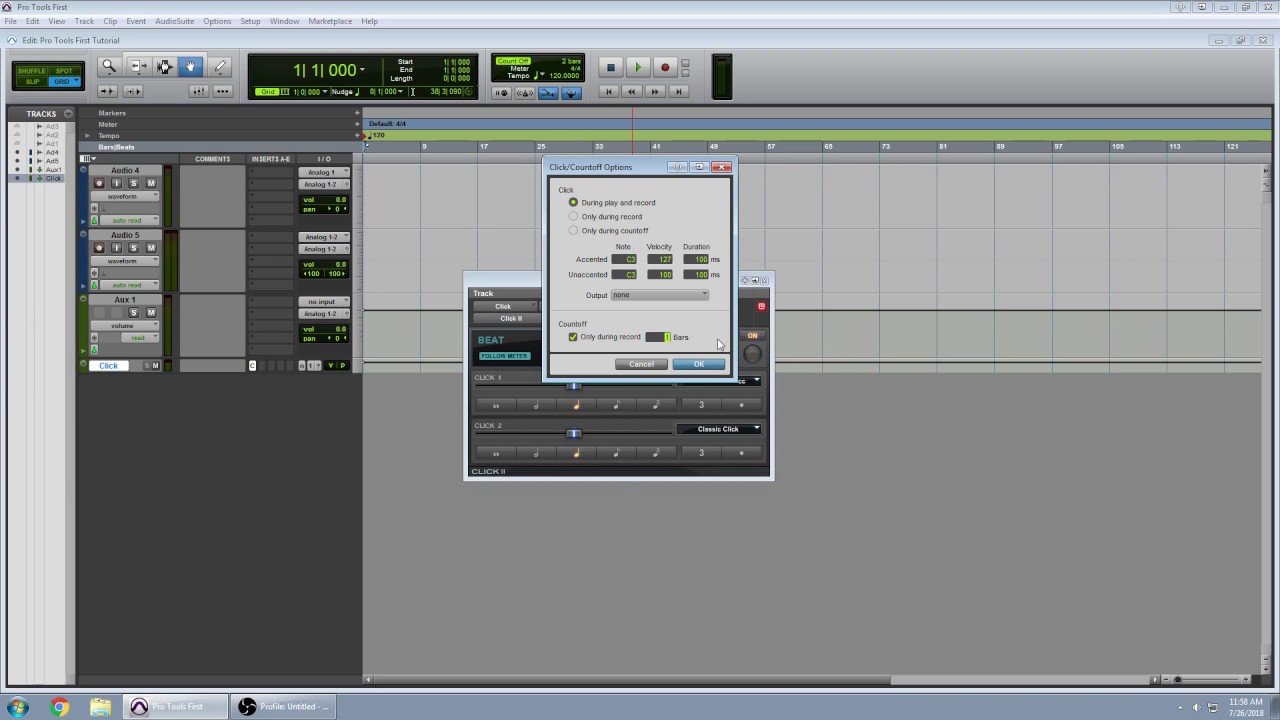Click the Fast Forward transport button

(x=655, y=91)
